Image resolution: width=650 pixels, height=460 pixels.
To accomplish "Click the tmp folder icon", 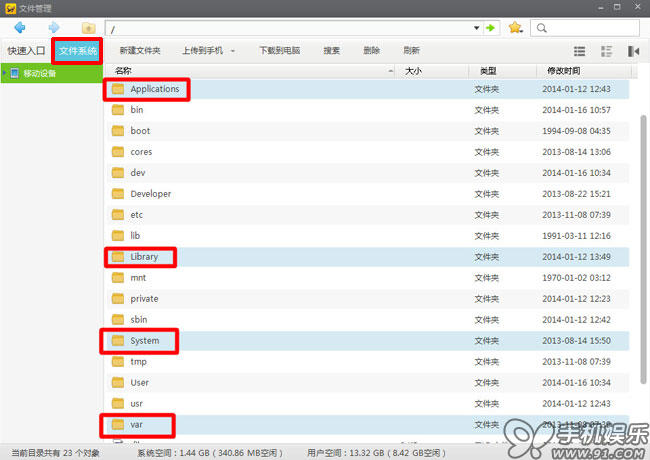I will pos(118,362).
